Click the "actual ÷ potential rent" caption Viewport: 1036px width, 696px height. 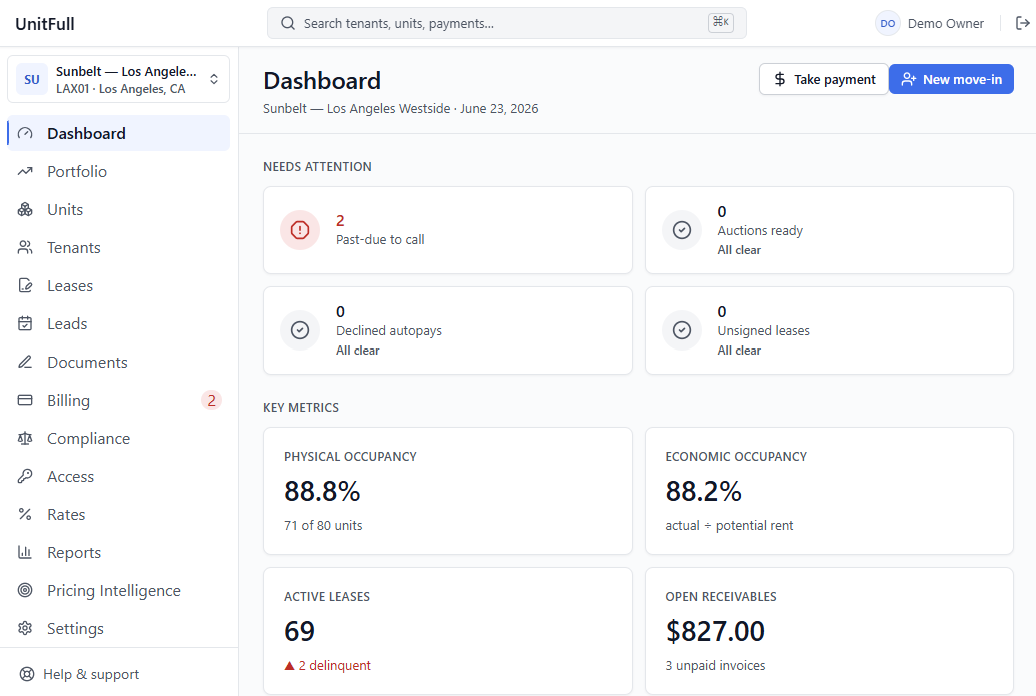[x=729, y=525]
